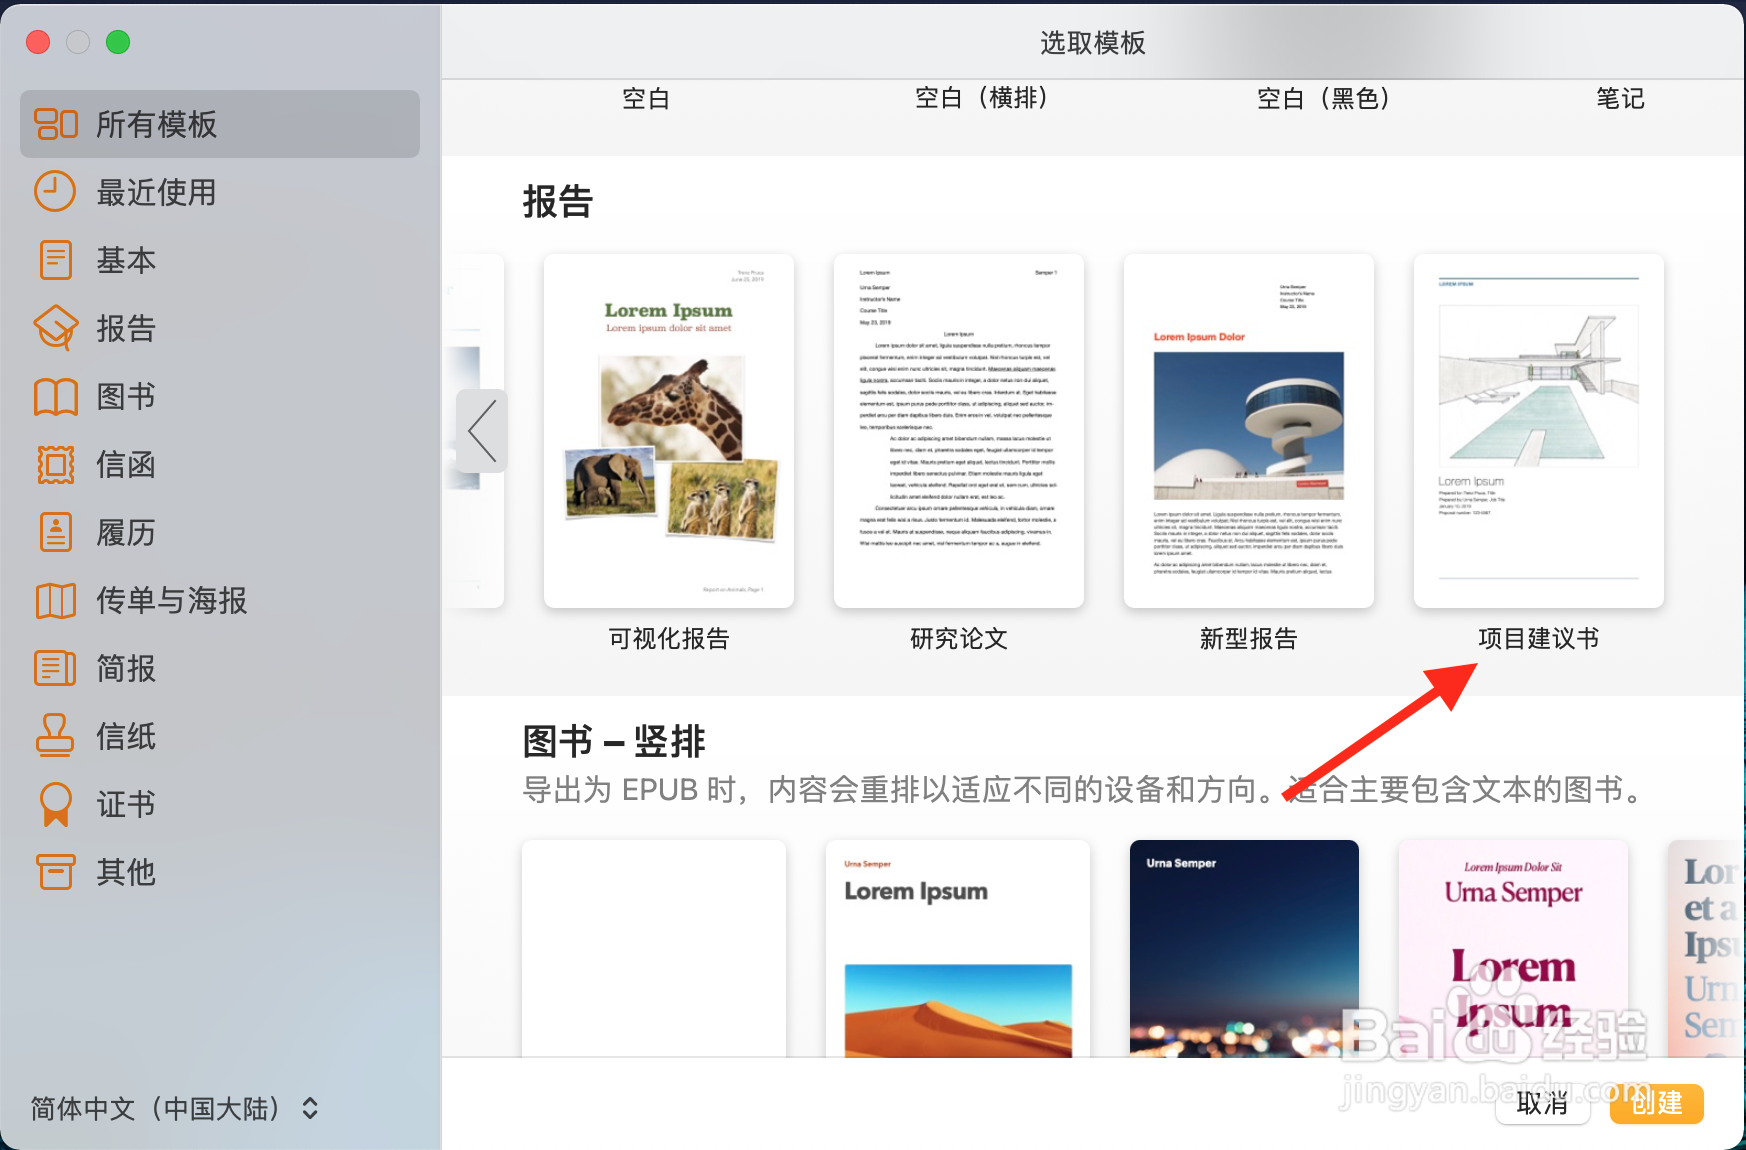The width and height of the screenshot is (1746, 1150).
Task: Select the 项目建议书 template thumbnail
Action: pos(1537,430)
